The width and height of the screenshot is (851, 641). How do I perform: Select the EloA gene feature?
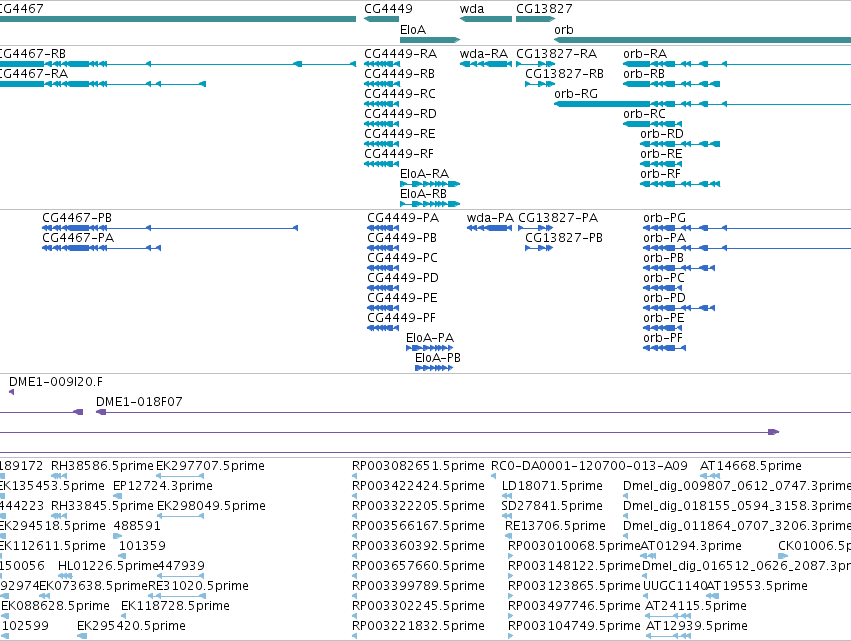pos(430,40)
